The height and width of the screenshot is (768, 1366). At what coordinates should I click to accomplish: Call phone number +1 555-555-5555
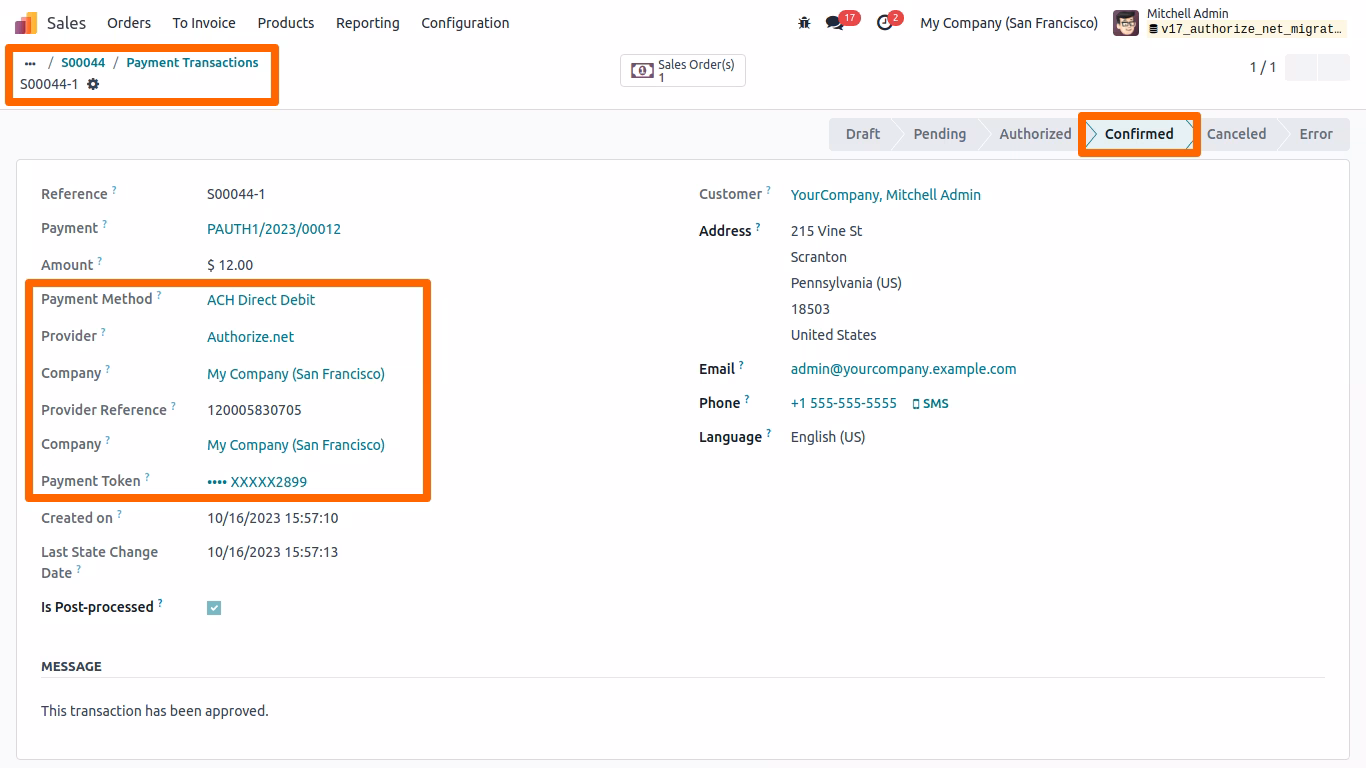coord(844,404)
